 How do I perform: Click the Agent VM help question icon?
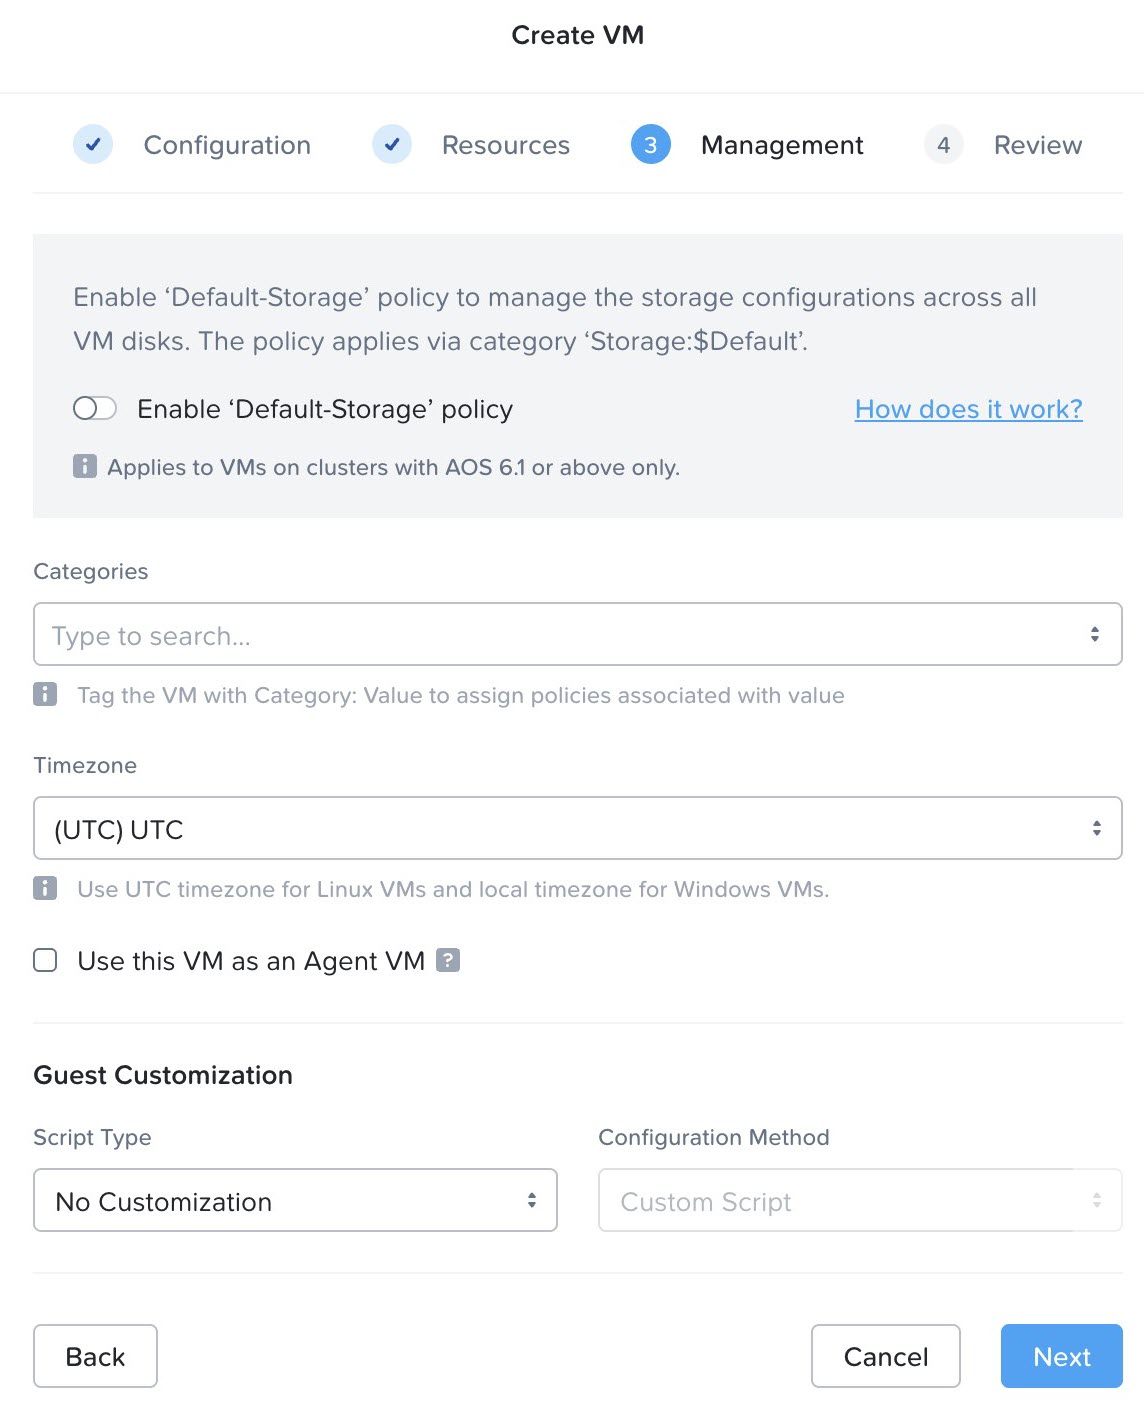(448, 960)
